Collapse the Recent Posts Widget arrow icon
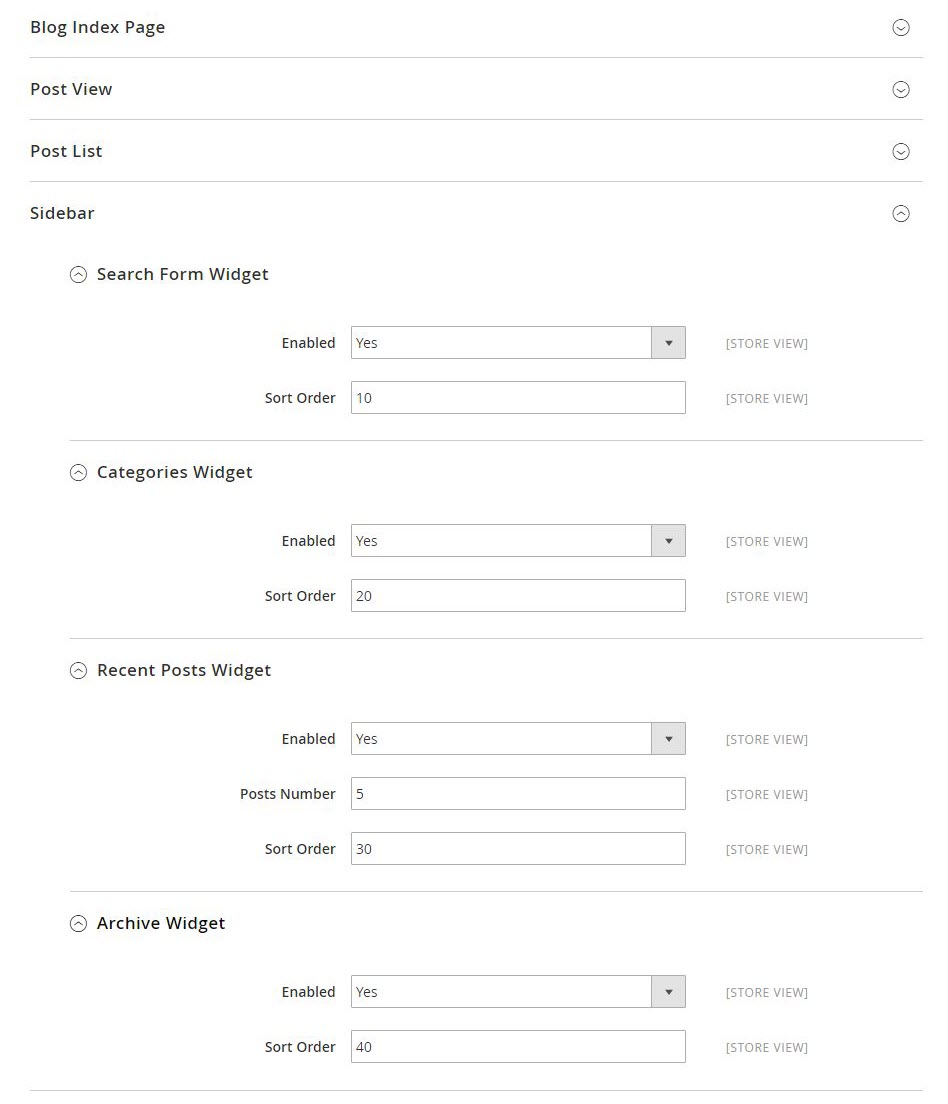Screen dimensions: 948x1104 (x=79, y=670)
